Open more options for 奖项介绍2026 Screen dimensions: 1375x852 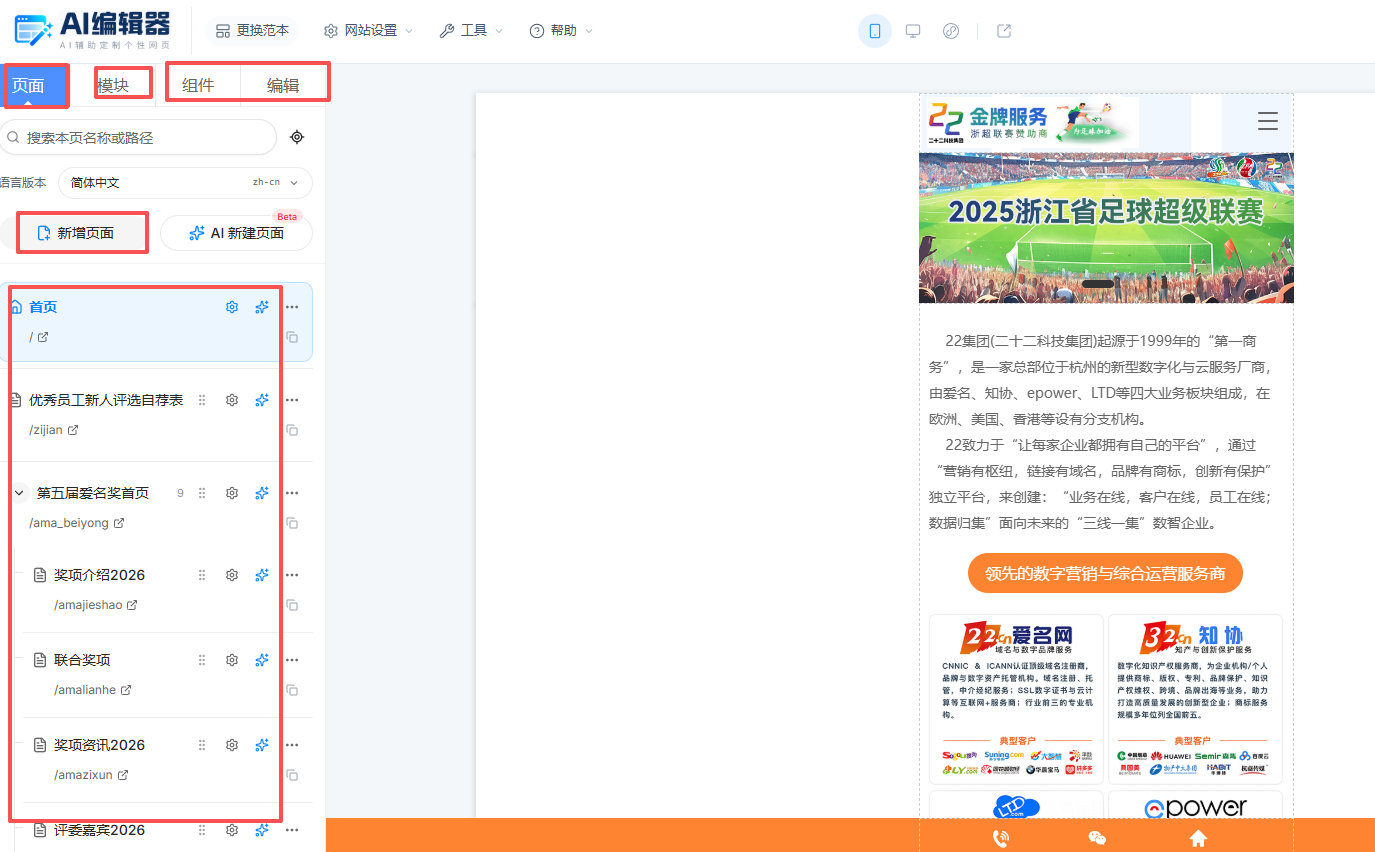click(292, 575)
